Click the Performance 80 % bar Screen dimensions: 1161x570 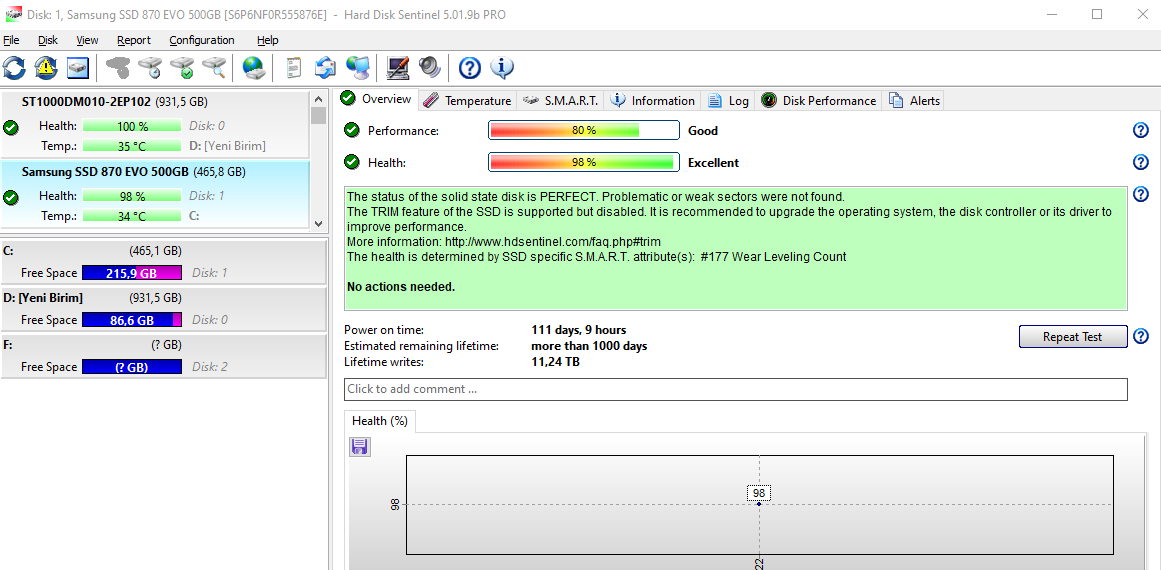coord(583,130)
